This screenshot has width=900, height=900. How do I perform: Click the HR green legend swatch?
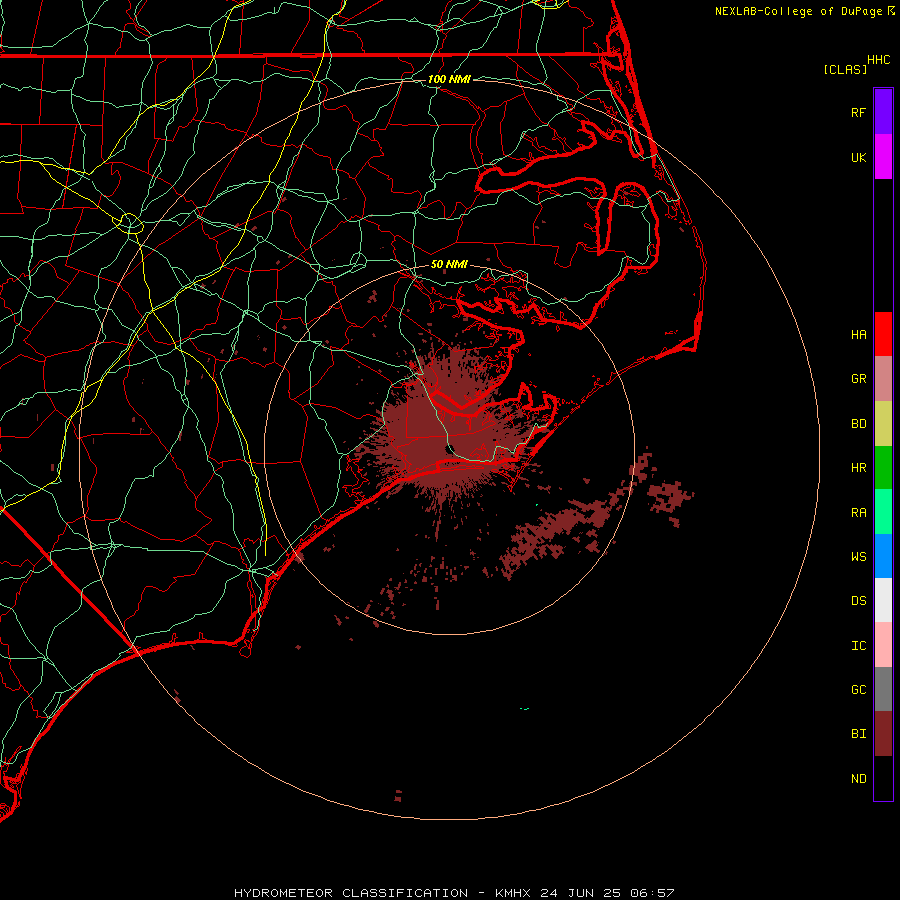point(883,468)
